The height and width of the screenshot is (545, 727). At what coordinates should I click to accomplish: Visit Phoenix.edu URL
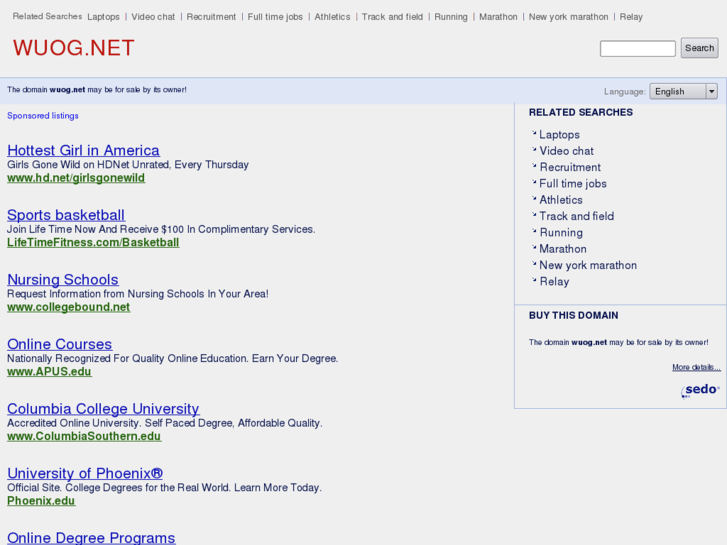pyautogui.click(x=41, y=501)
